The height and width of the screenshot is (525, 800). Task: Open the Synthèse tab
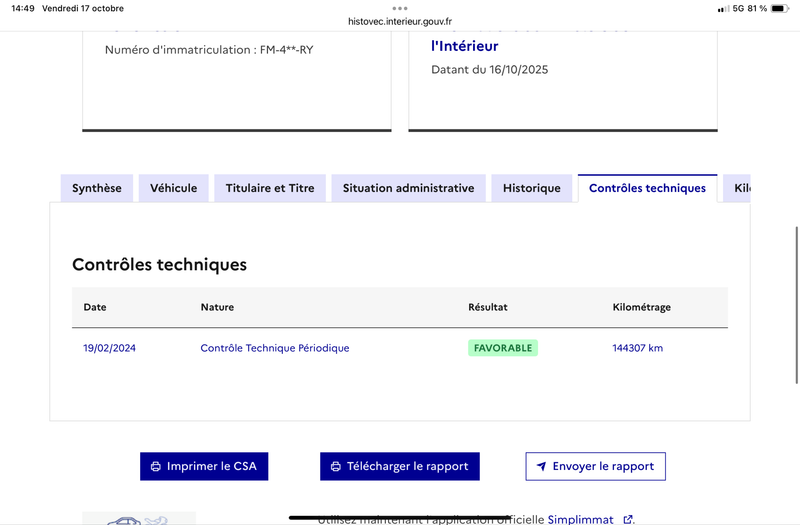pos(97,188)
